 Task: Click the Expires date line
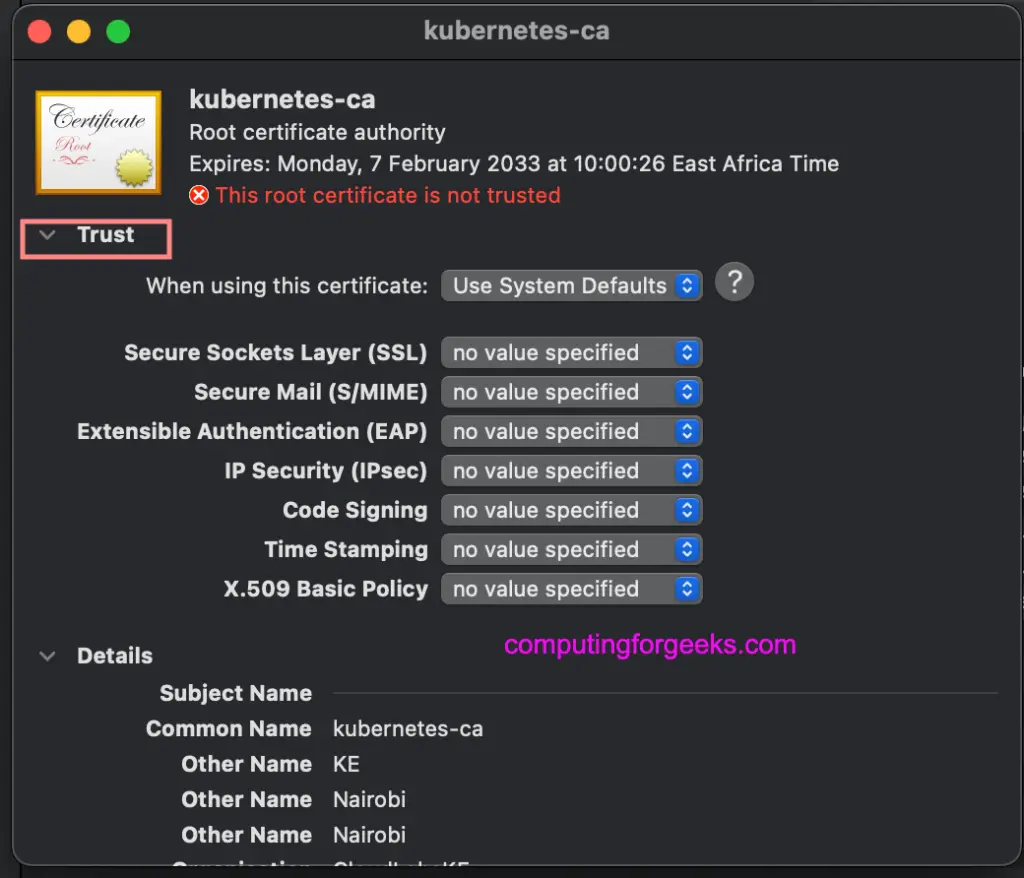click(514, 163)
